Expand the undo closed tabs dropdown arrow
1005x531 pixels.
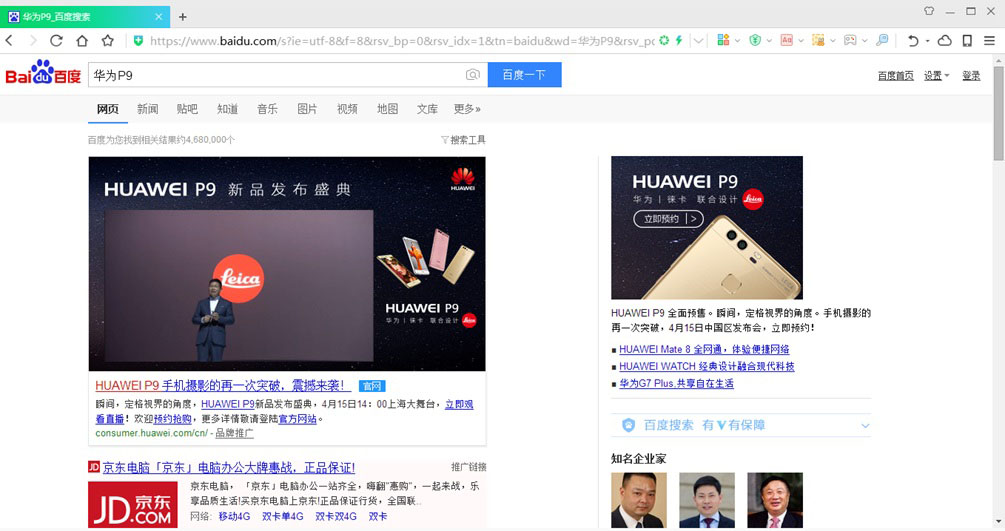pos(927,41)
